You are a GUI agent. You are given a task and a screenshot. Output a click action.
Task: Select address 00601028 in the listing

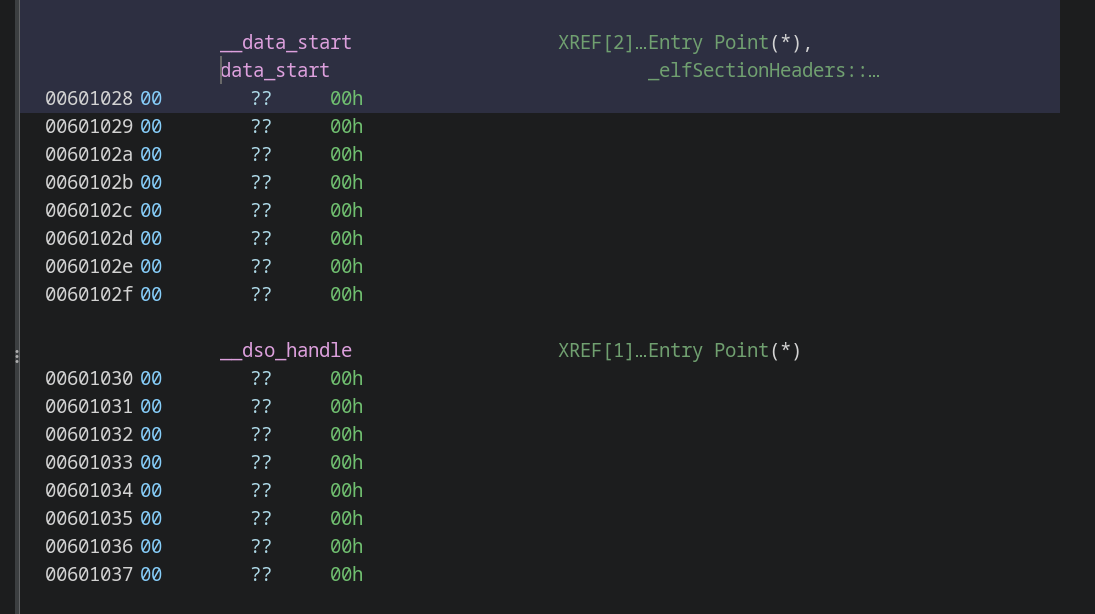(x=89, y=98)
